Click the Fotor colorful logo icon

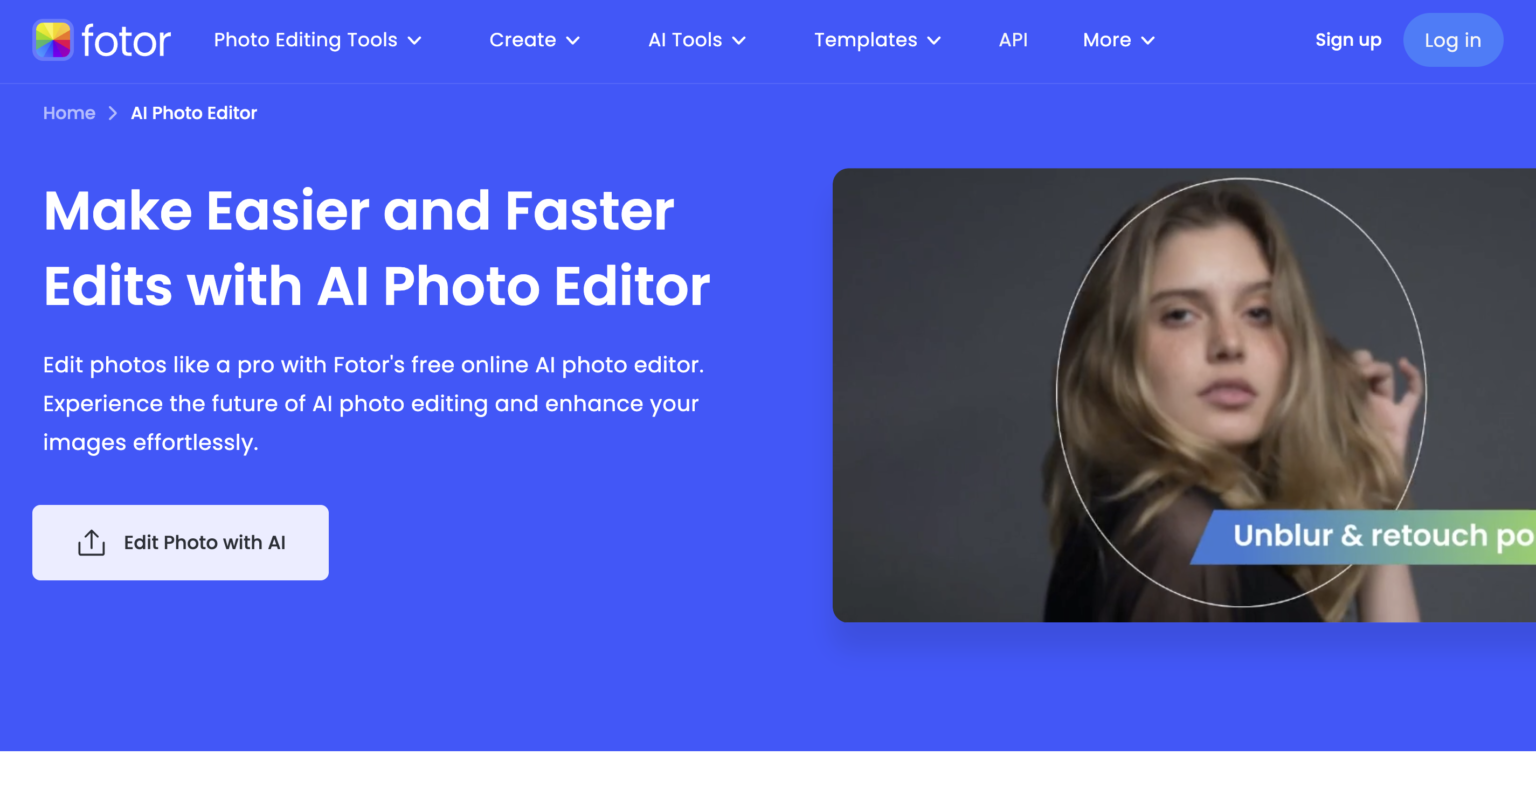tap(53, 40)
